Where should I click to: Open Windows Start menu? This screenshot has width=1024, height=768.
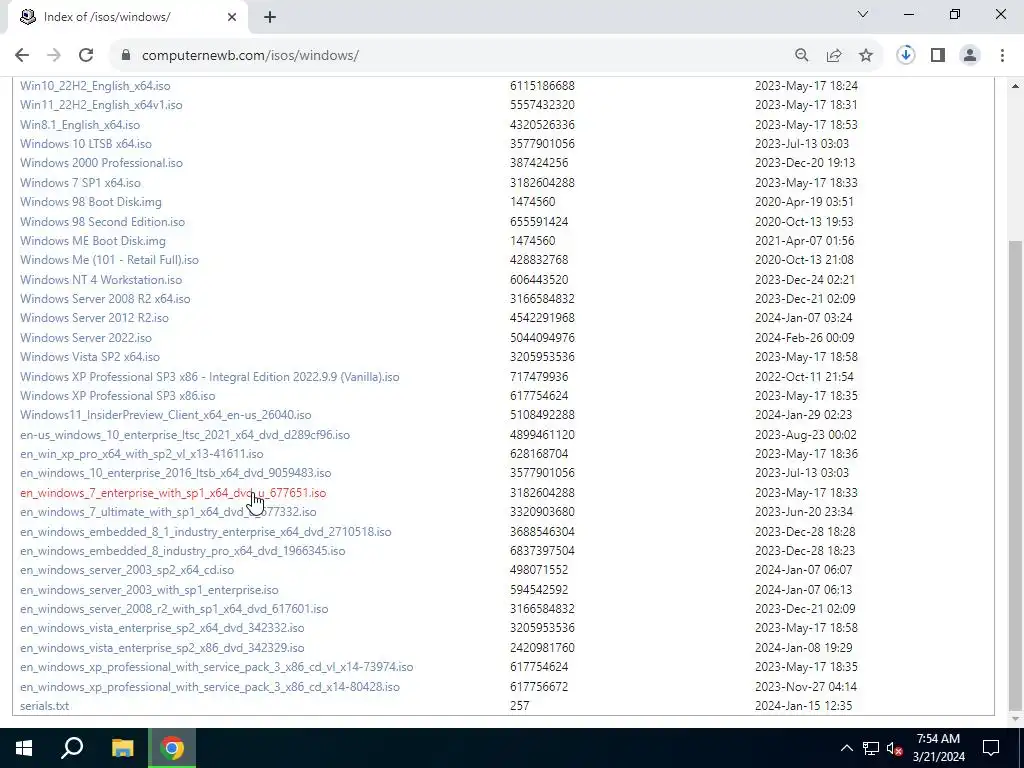click(24, 748)
